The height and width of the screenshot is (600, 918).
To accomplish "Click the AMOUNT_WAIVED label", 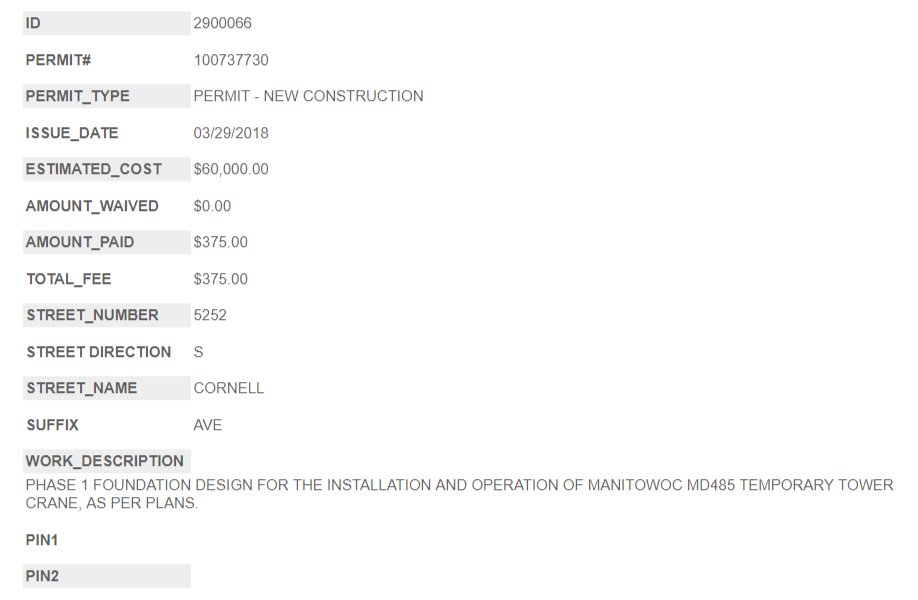I will [x=92, y=206].
